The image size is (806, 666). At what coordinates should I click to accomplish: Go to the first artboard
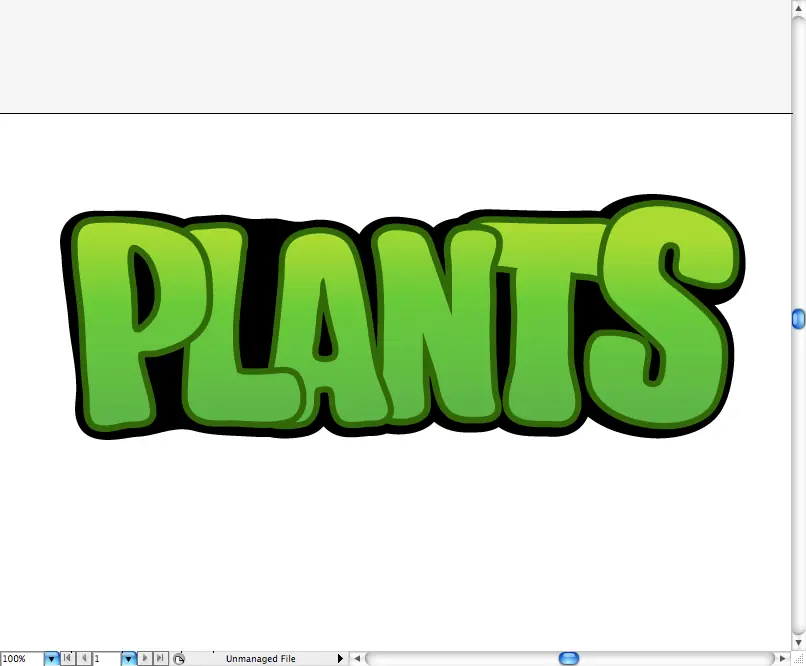coord(67,658)
